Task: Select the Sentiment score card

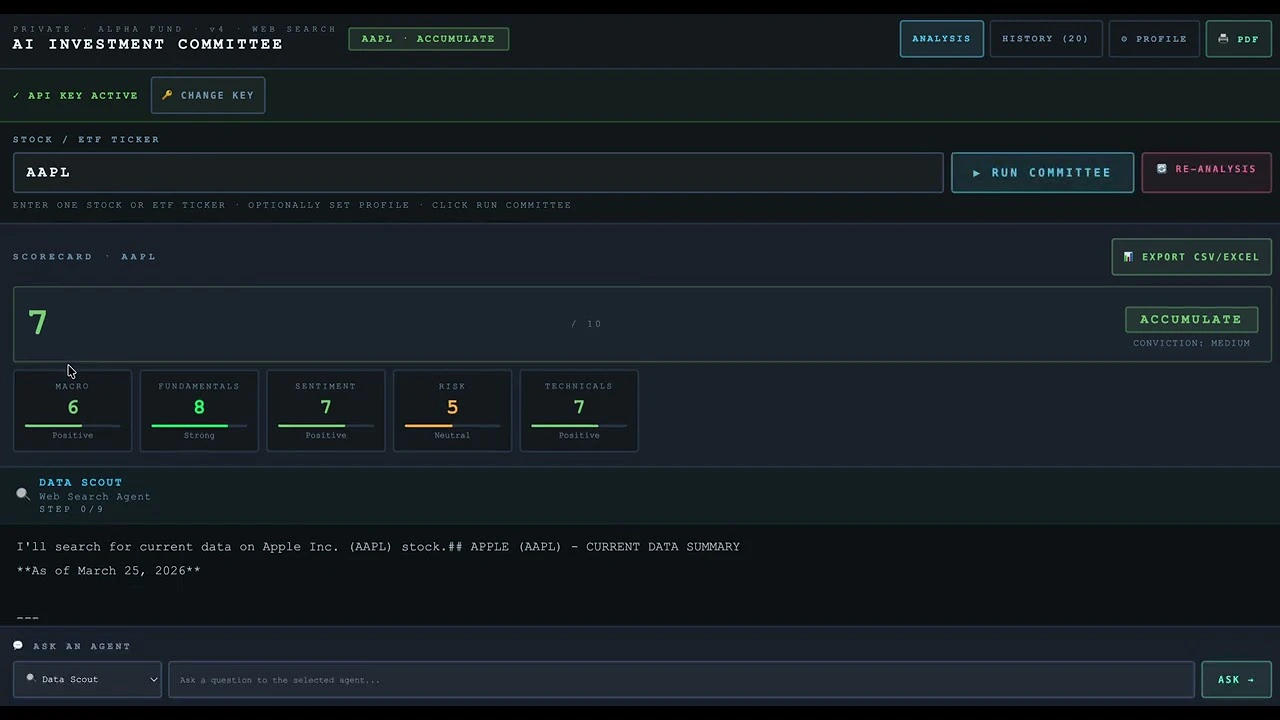Action: [325, 411]
